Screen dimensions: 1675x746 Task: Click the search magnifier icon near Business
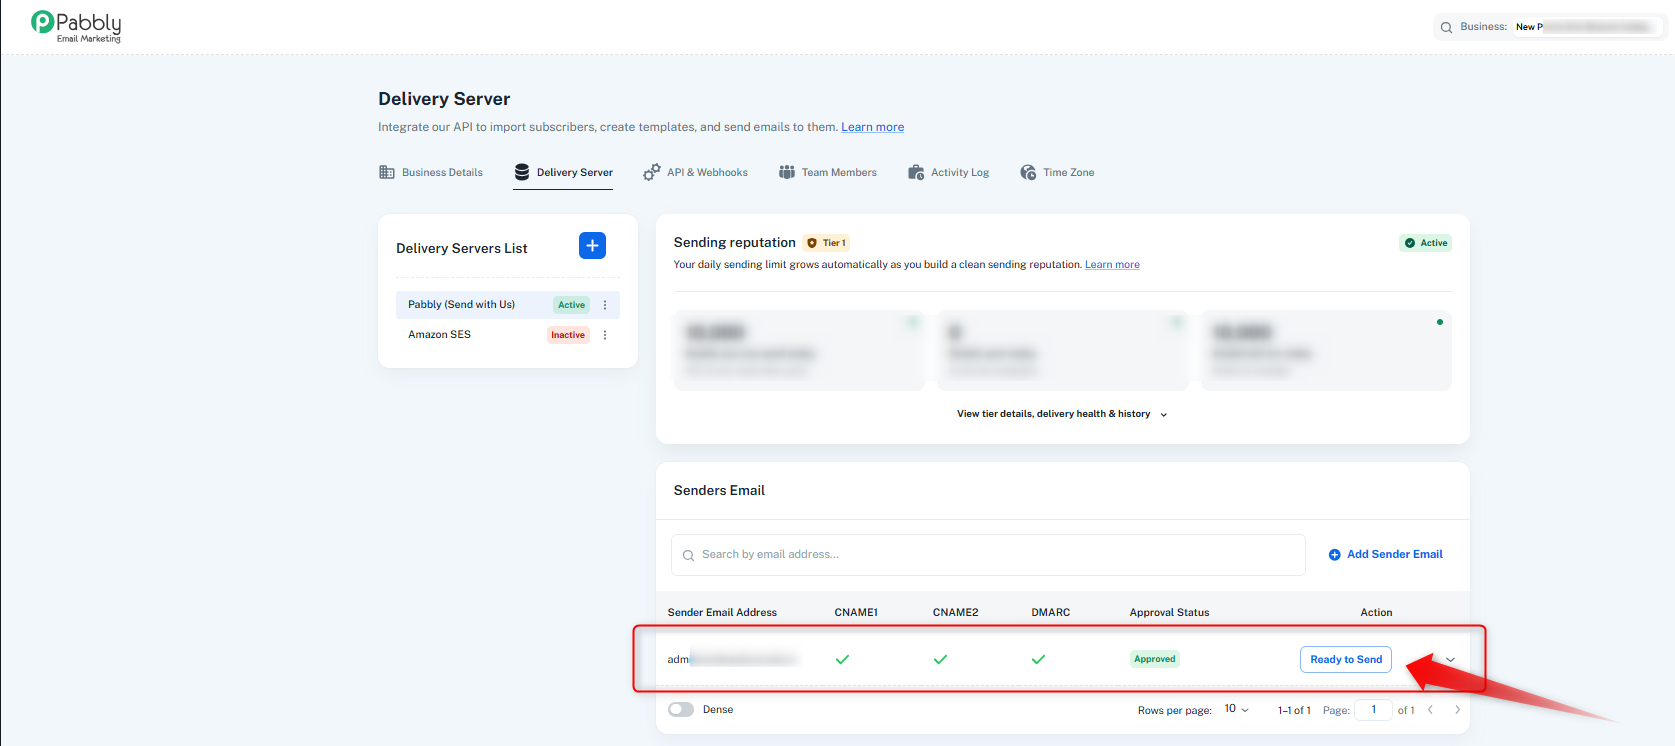1446,27
